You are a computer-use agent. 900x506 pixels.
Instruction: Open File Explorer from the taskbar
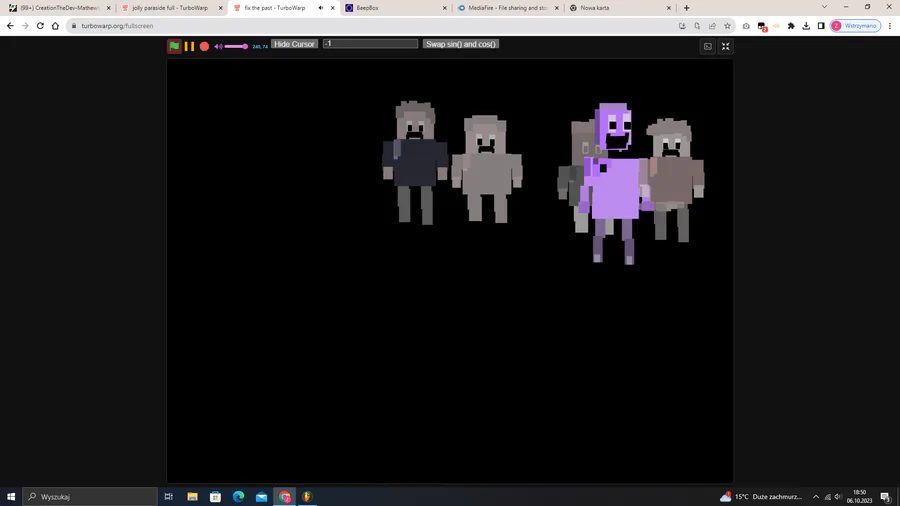pyautogui.click(x=192, y=497)
